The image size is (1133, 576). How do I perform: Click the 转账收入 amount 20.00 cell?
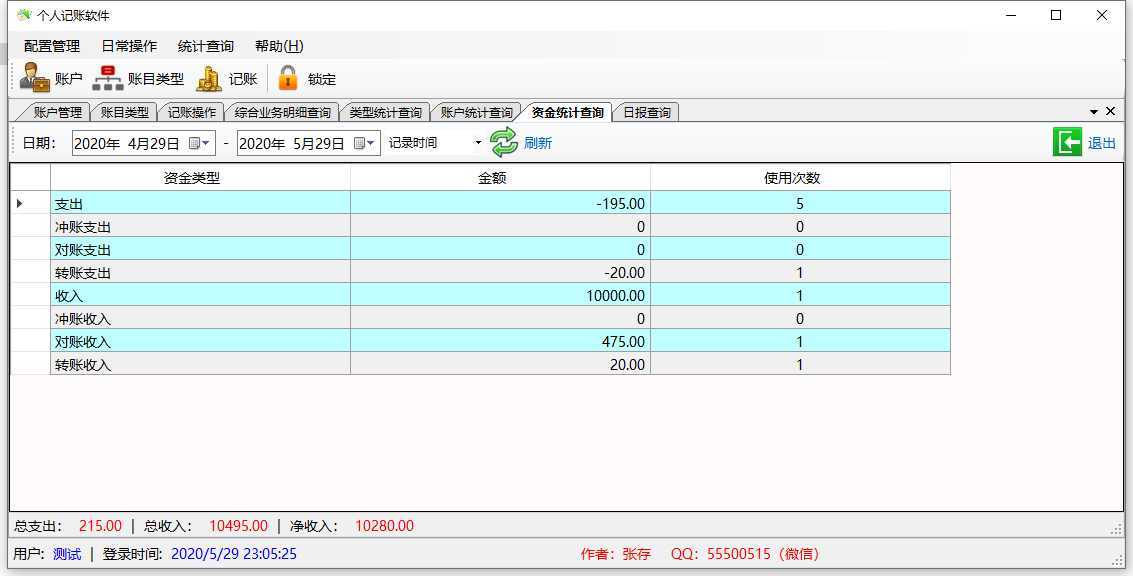pyautogui.click(x=500, y=364)
